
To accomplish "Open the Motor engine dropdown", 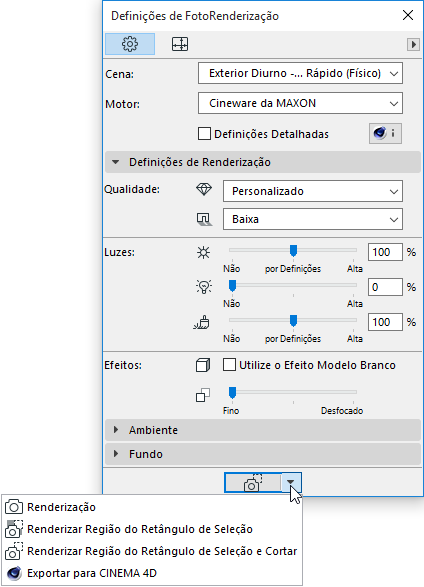I will point(300,103).
